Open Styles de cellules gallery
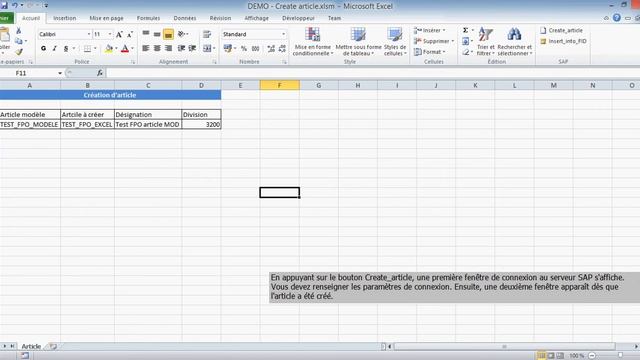 (395, 41)
